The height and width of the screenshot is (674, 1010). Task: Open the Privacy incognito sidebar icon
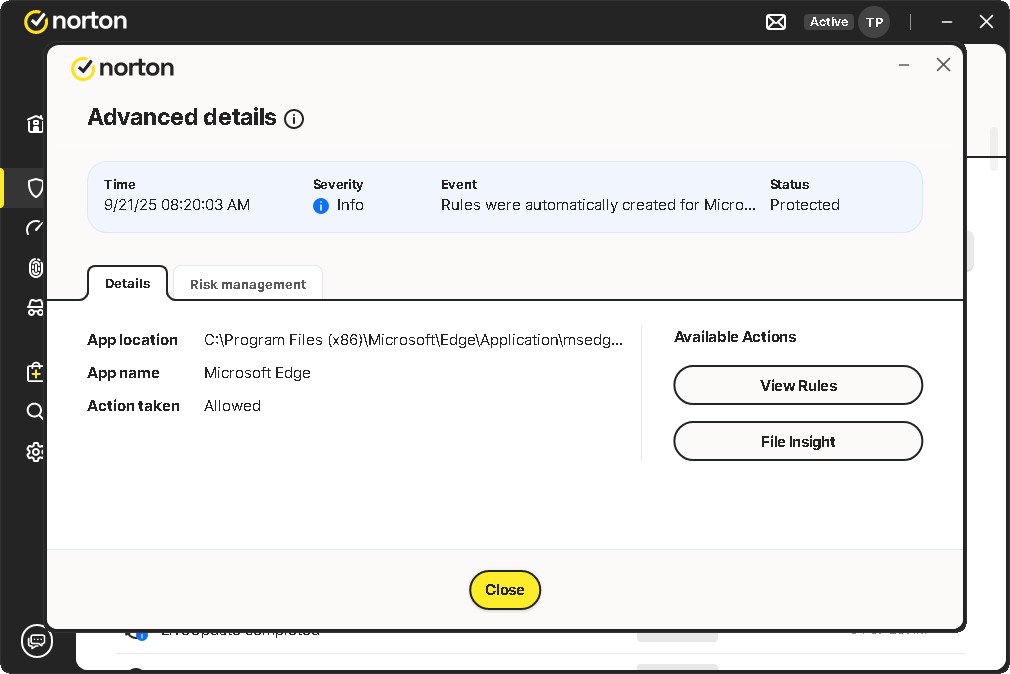35,308
